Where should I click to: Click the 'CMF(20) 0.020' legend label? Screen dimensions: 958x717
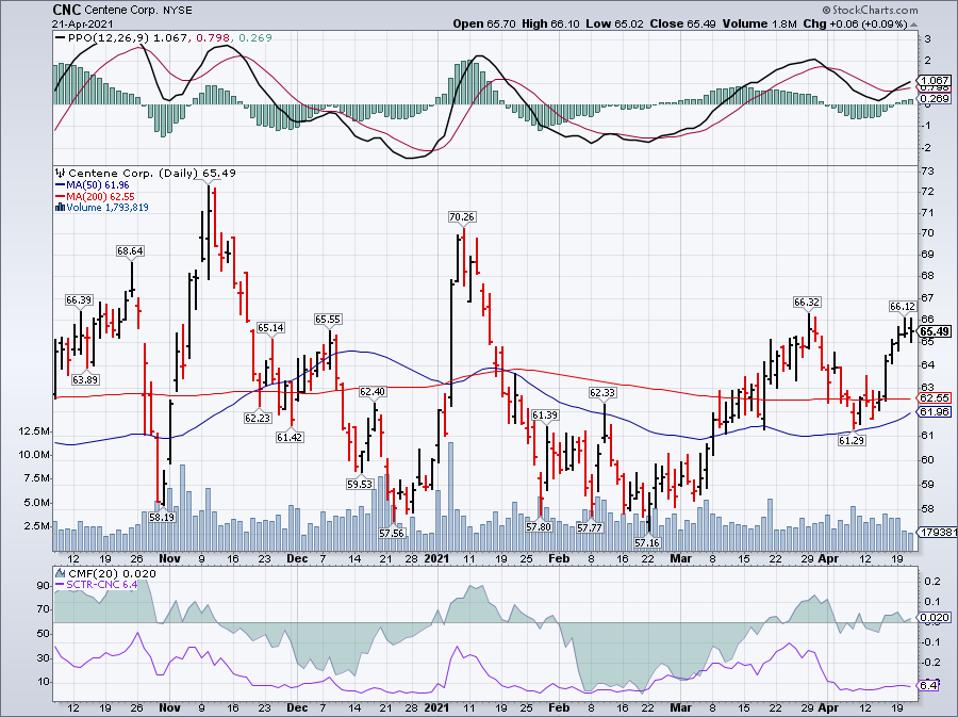112,574
